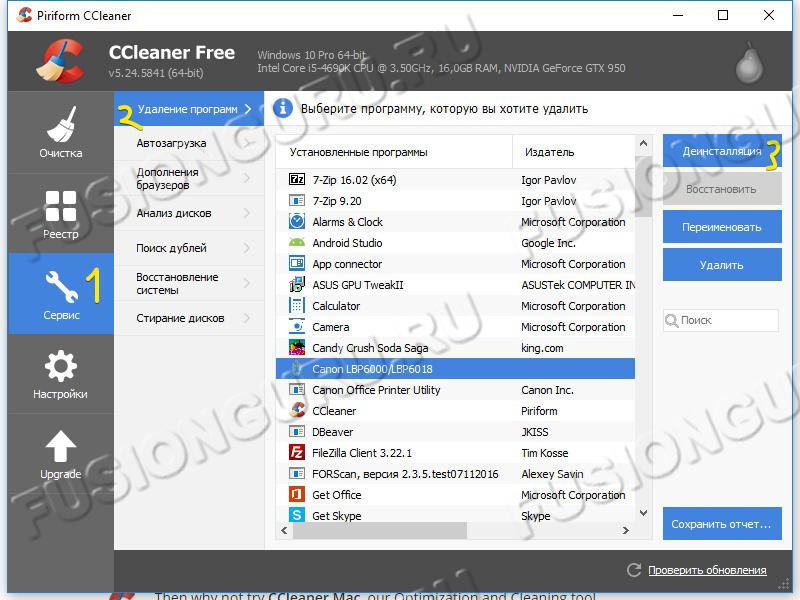Click the Google Inc. publisher cell
This screenshot has width=800, height=600.
pyautogui.click(x=548, y=243)
